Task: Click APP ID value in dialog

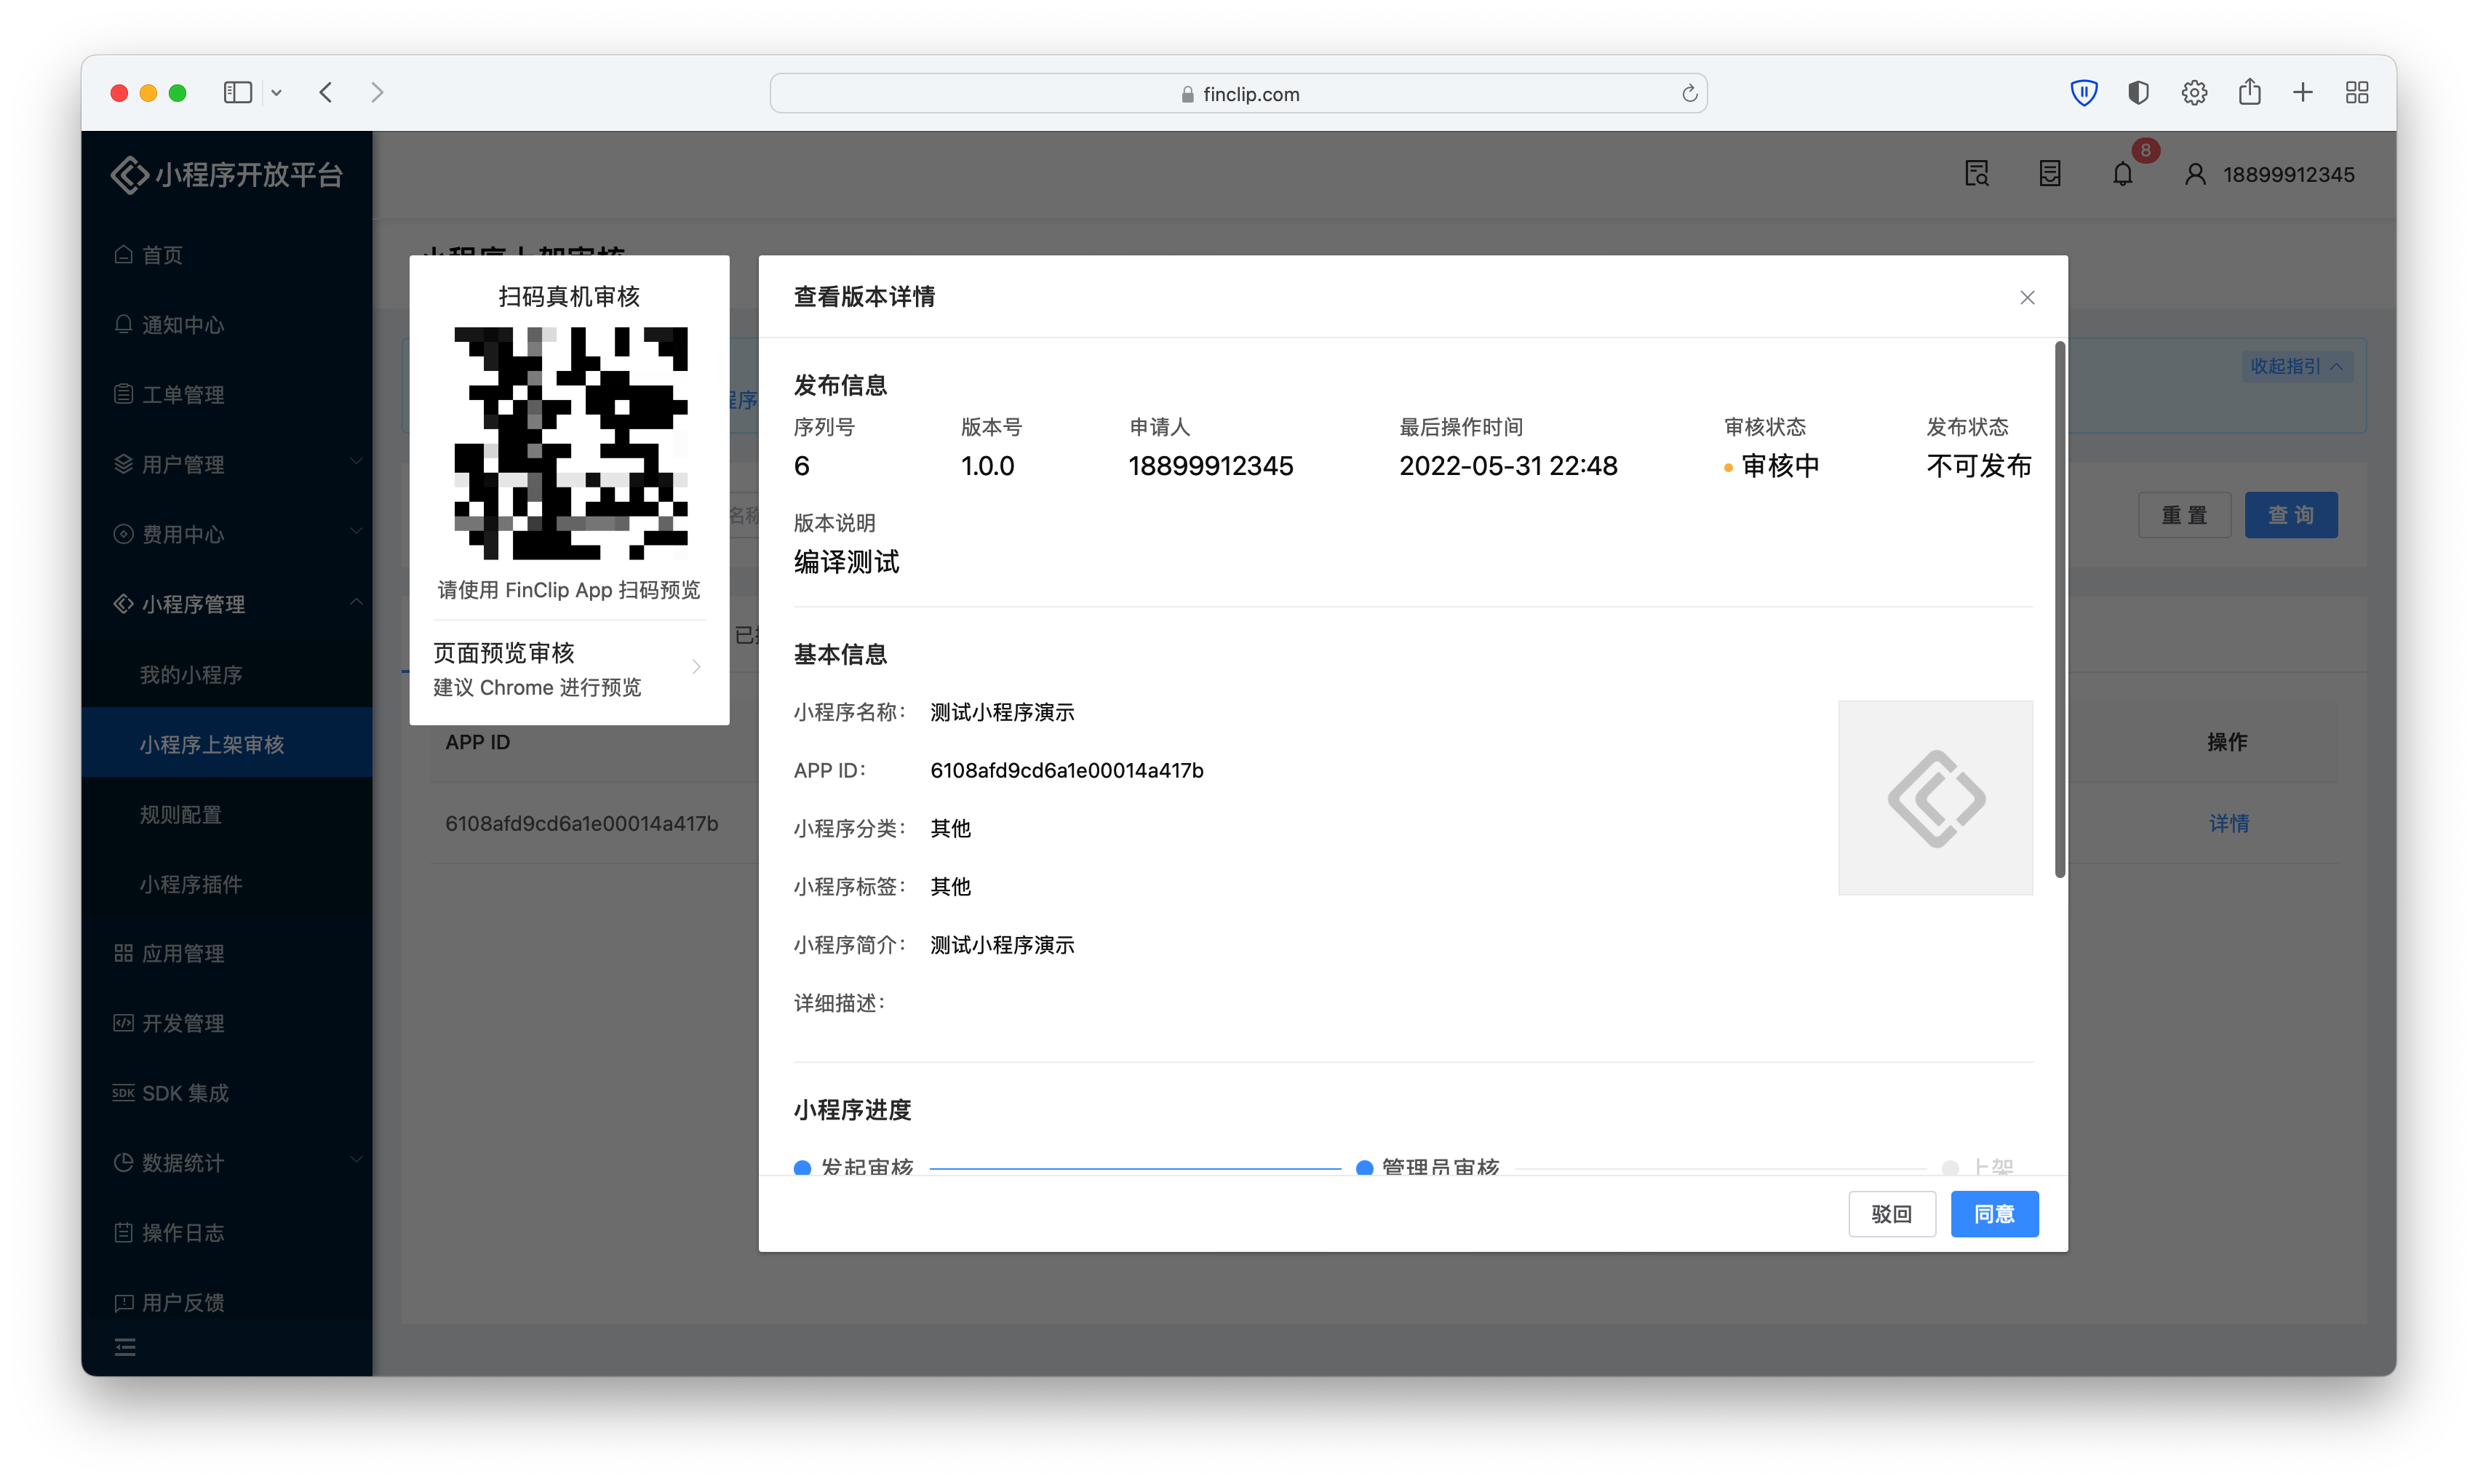Action: click(x=1066, y=770)
